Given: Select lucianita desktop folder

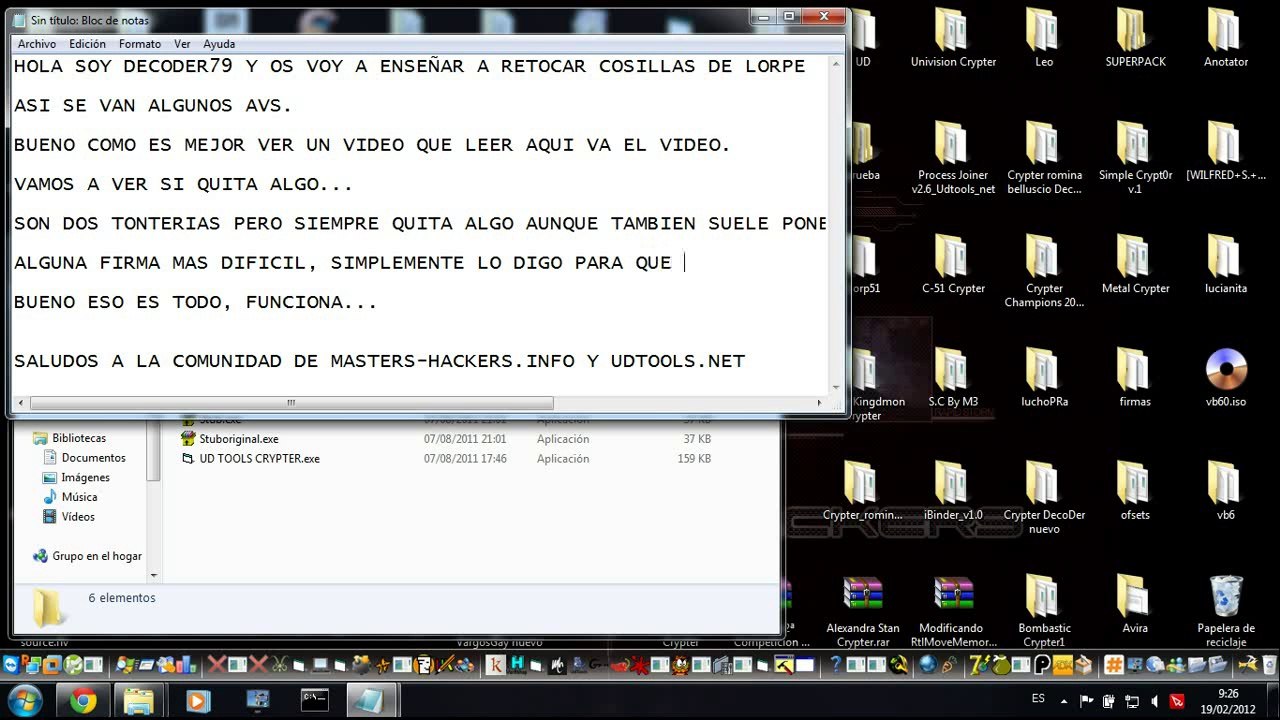Looking at the screenshot, I should pos(1225,265).
